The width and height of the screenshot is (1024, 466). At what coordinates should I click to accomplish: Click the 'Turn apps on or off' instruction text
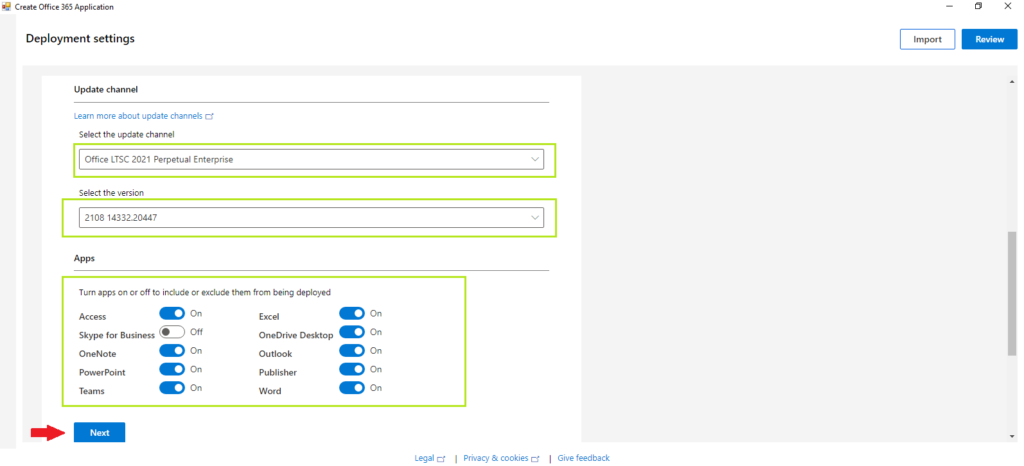(x=204, y=292)
